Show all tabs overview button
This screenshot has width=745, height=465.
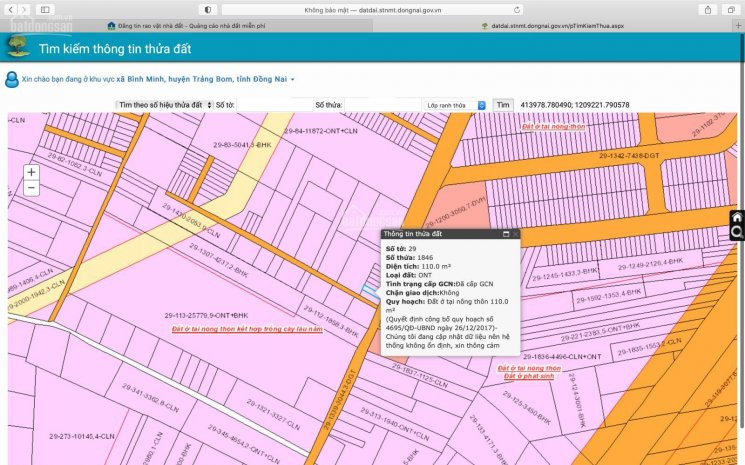click(x=731, y=9)
